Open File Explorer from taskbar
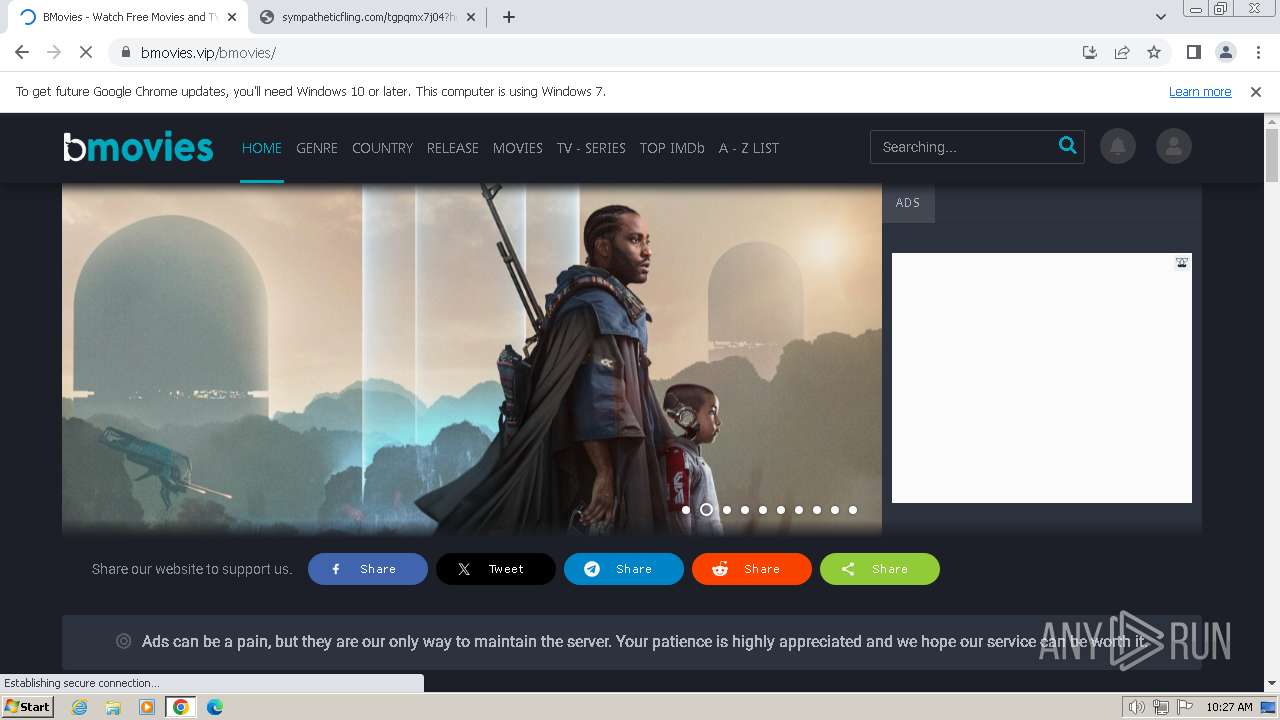The image size is (1280, 720). (x=113, y=707)
